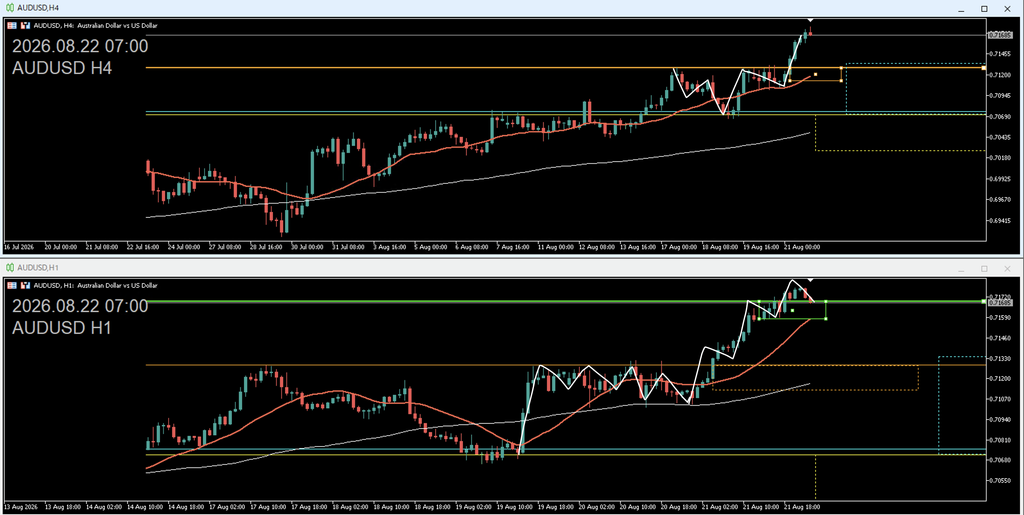The height and width of the screenshot is (515, 1024).
Task: Click the 0.71685 current price label on H4 scale
Action: coord(1000,35)
